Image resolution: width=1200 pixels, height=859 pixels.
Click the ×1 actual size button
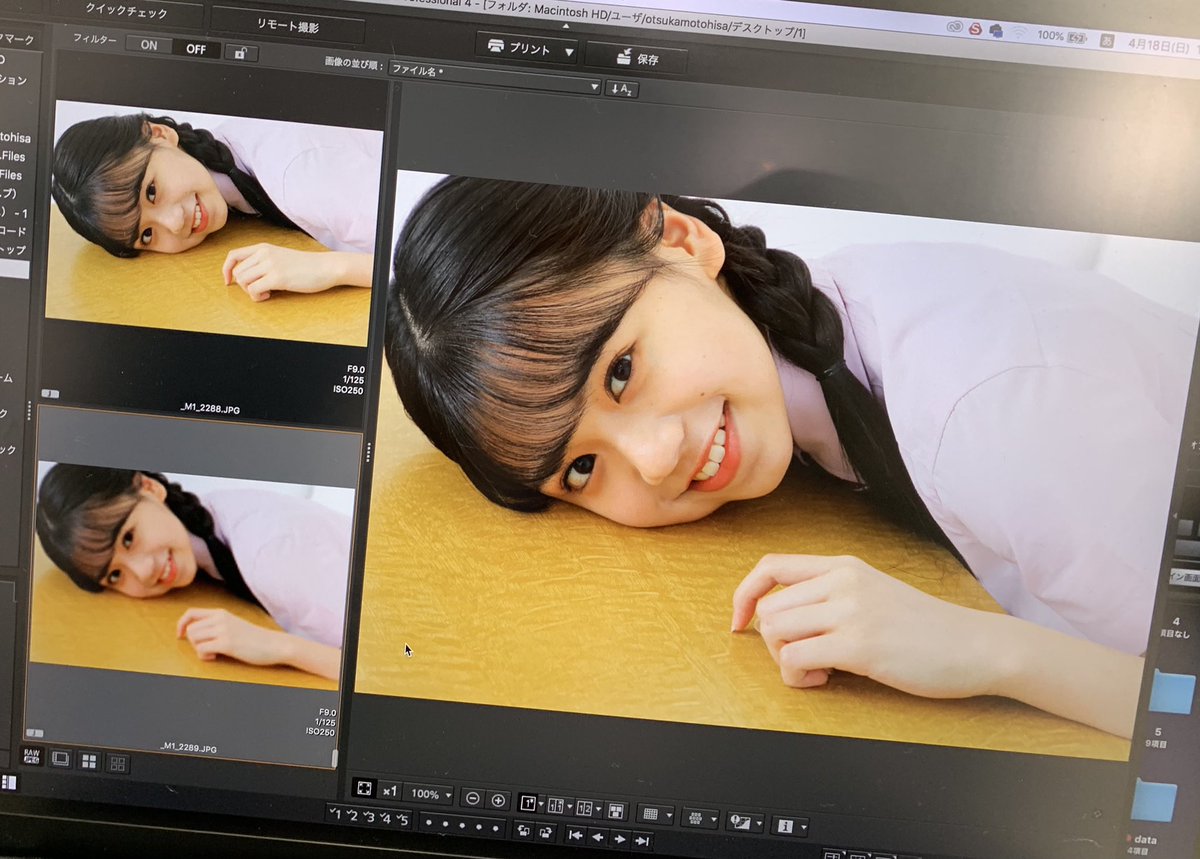pyautogui.click(x=390, y=791)
